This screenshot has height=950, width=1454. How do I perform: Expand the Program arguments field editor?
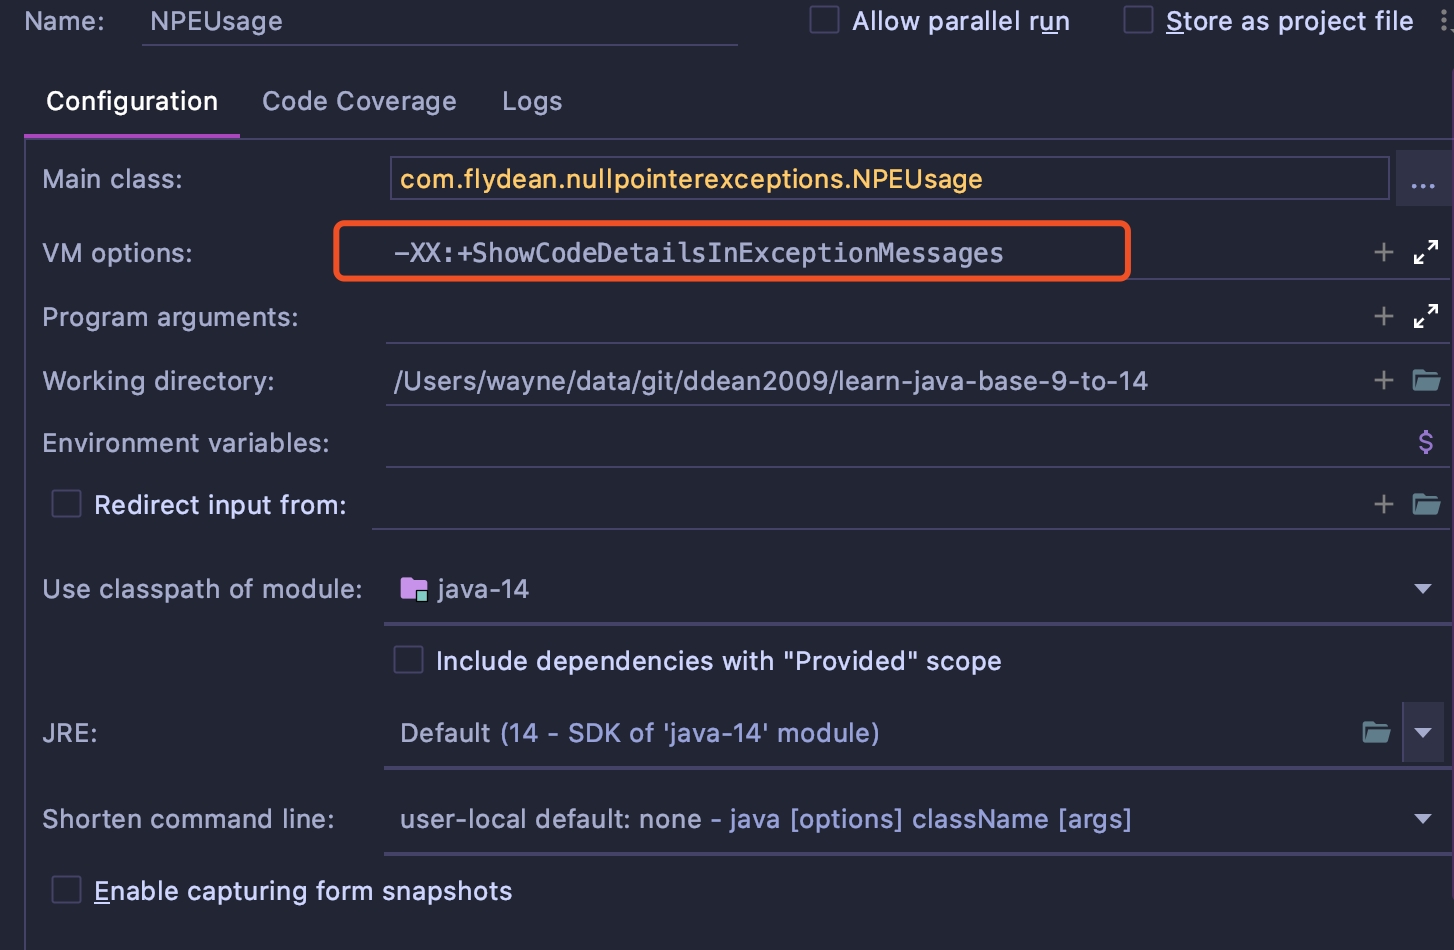(1425, 317)
